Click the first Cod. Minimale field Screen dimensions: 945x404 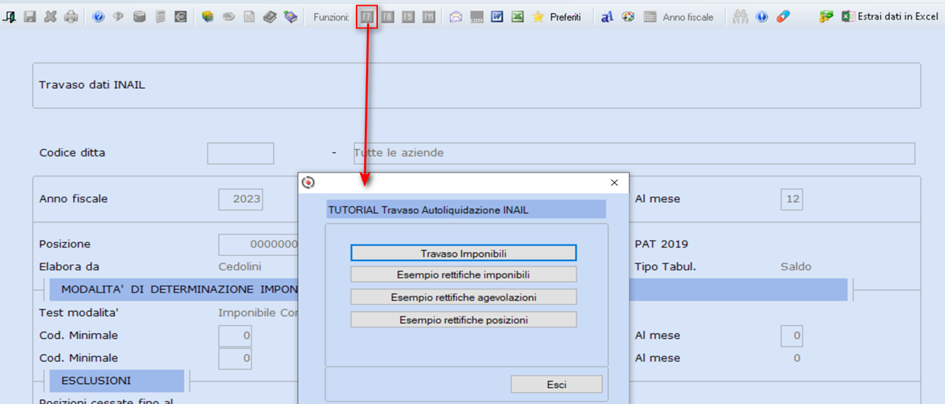point(235,335)
